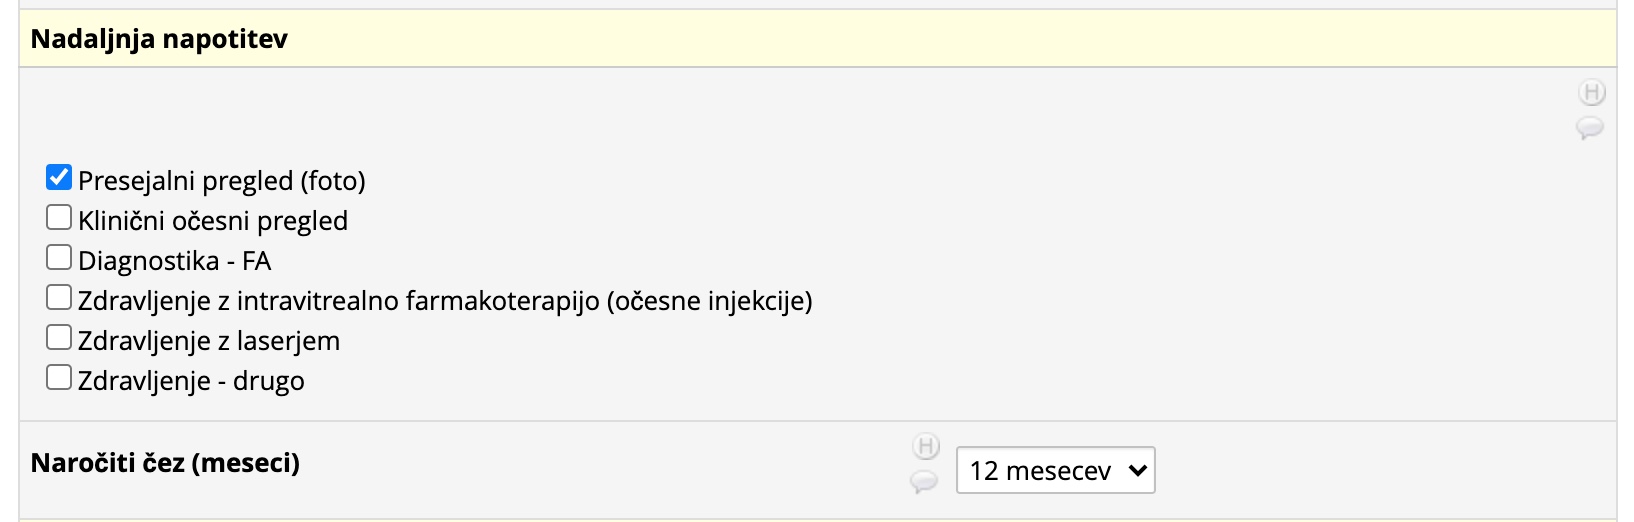
Task: Open the comment bubble for Nadaljnja napotitev
Action: [x=1590, y=127]
